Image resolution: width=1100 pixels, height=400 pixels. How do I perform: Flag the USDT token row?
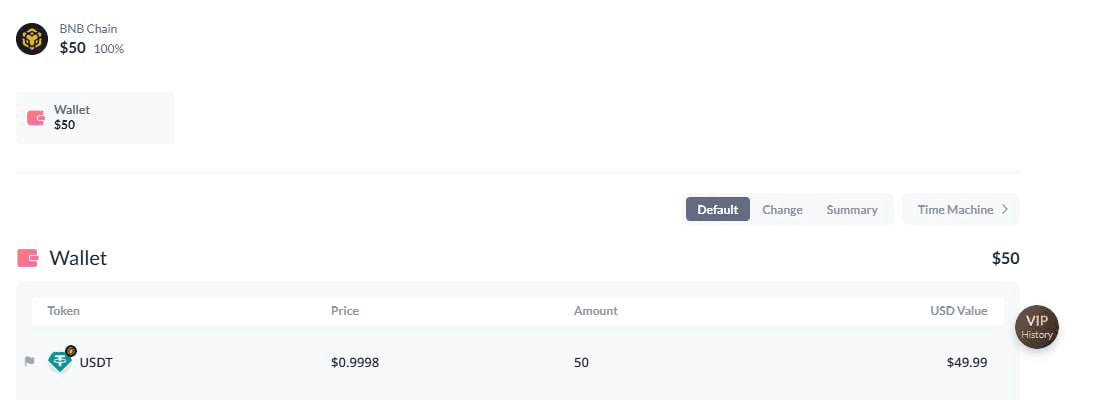[29, 361]
